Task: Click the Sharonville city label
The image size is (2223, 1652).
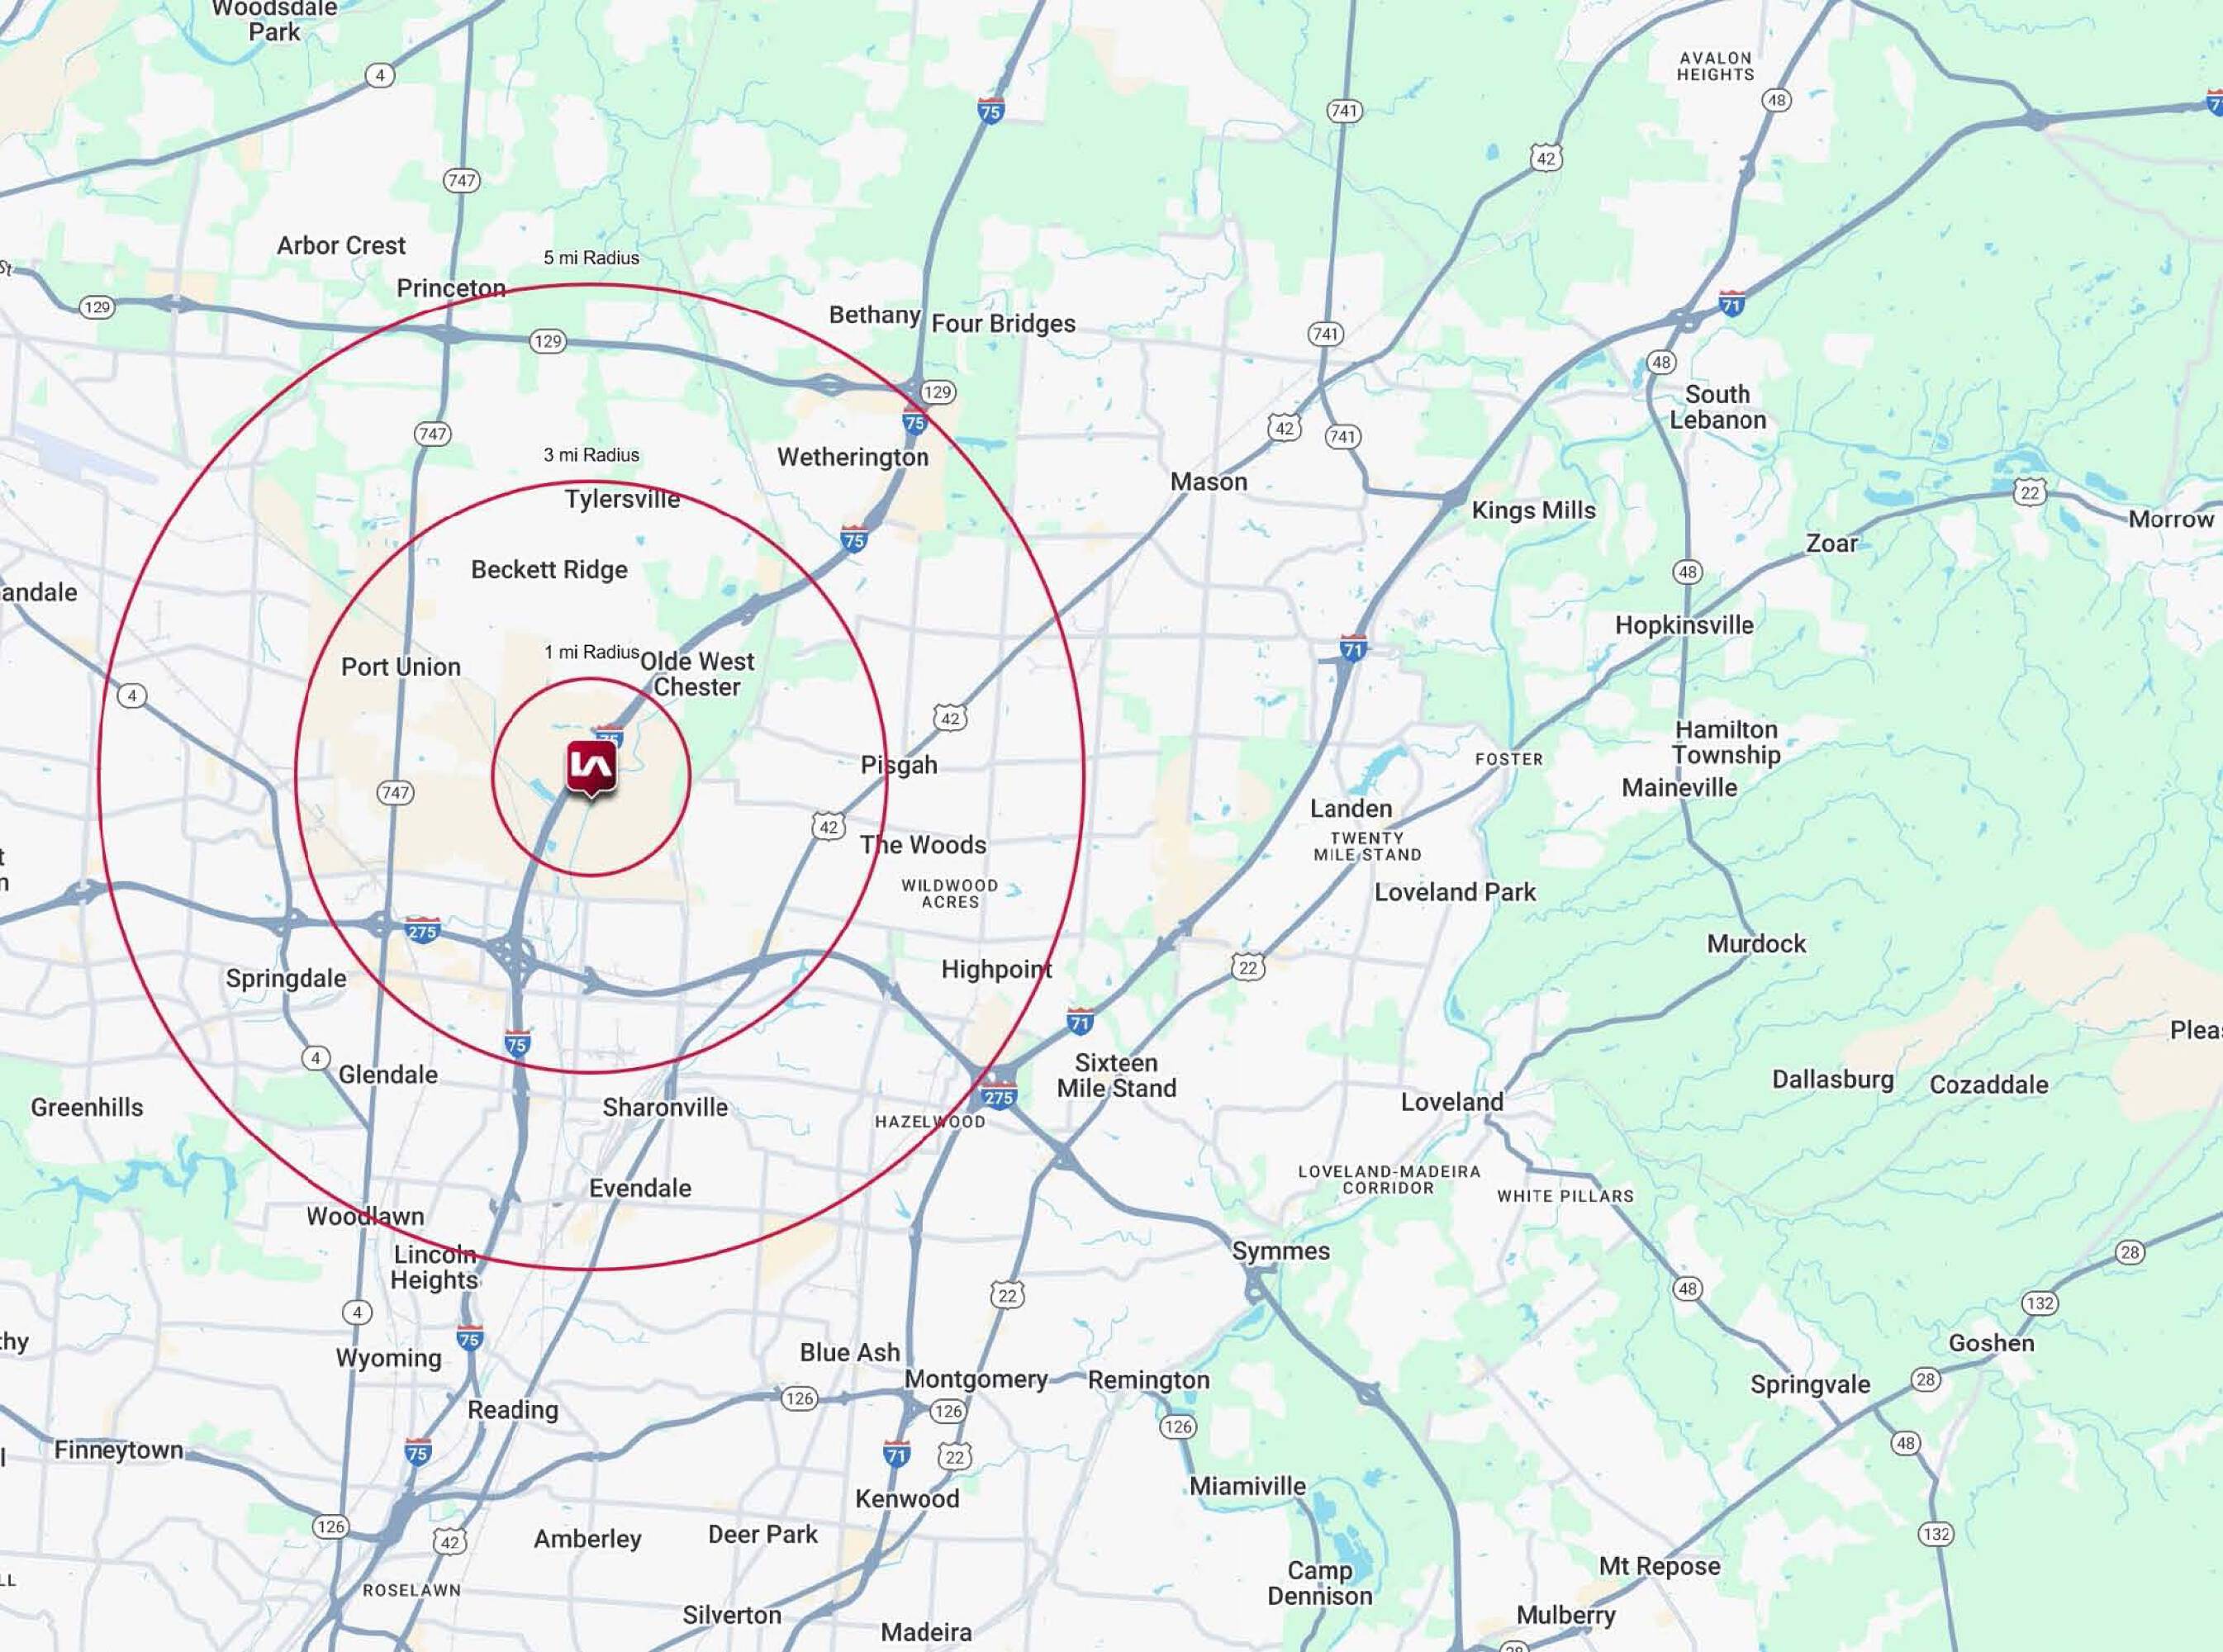Action: (665, 1107)
